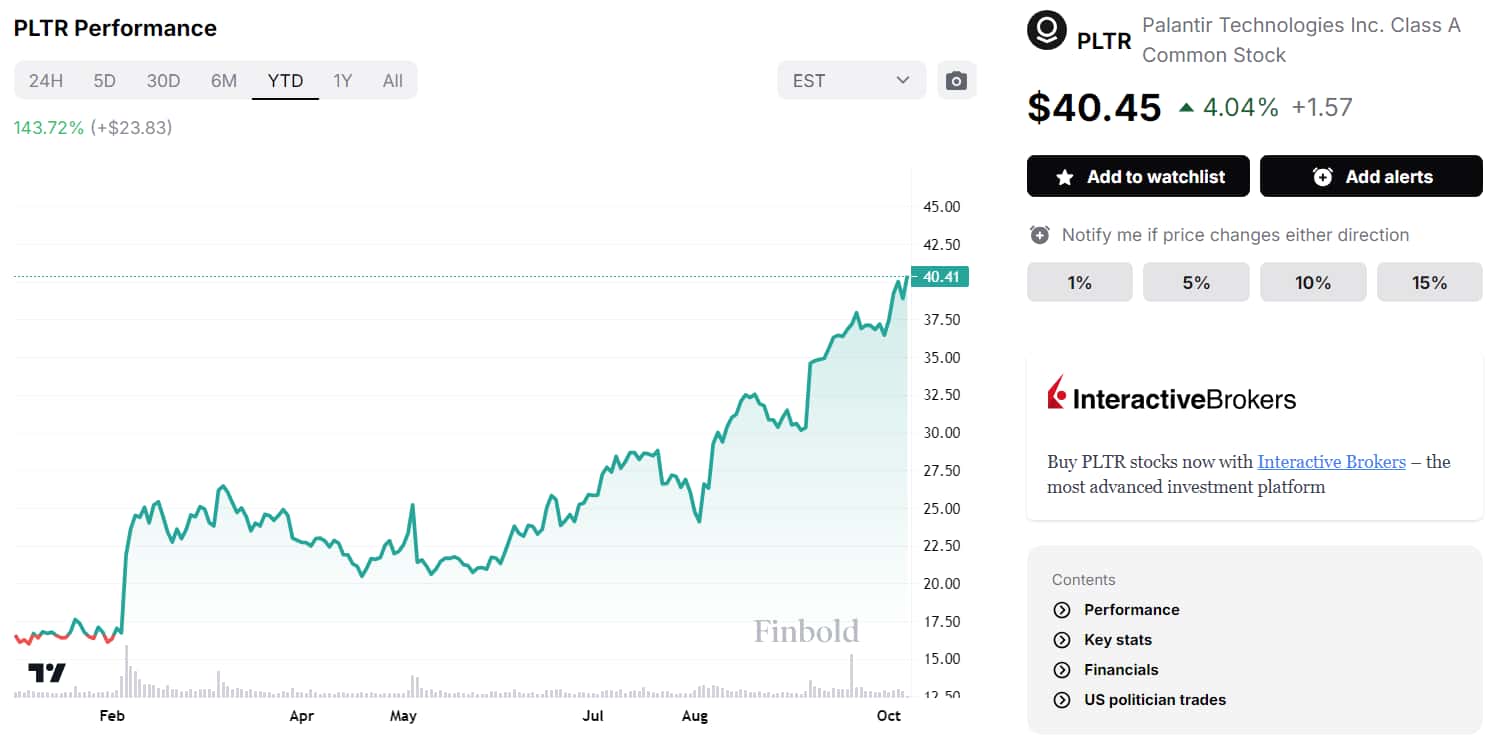Switch chart range to 6M
1508x753 pixels.
[224, 81]
